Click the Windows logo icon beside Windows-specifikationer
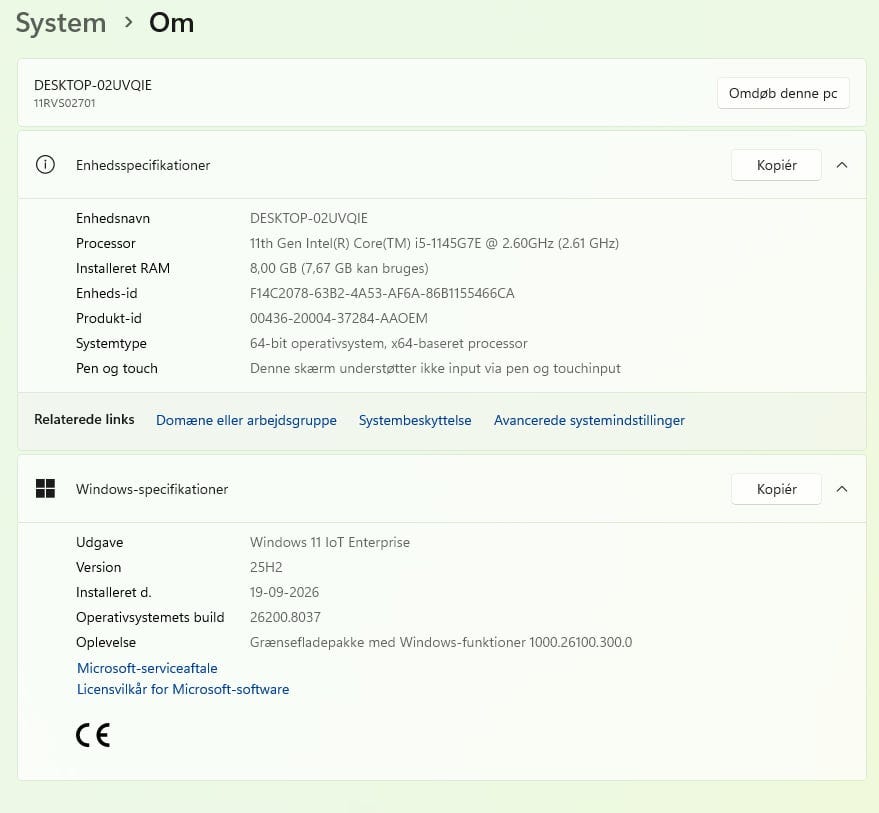This screenshot has width=879, height=813. point(45,489)
